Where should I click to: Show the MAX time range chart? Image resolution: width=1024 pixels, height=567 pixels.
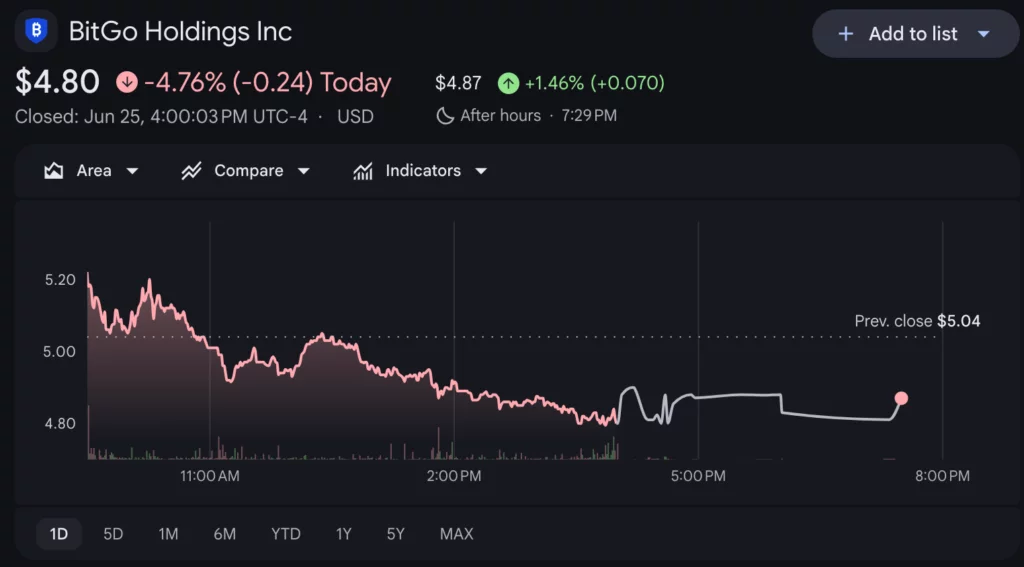(456, 534)
